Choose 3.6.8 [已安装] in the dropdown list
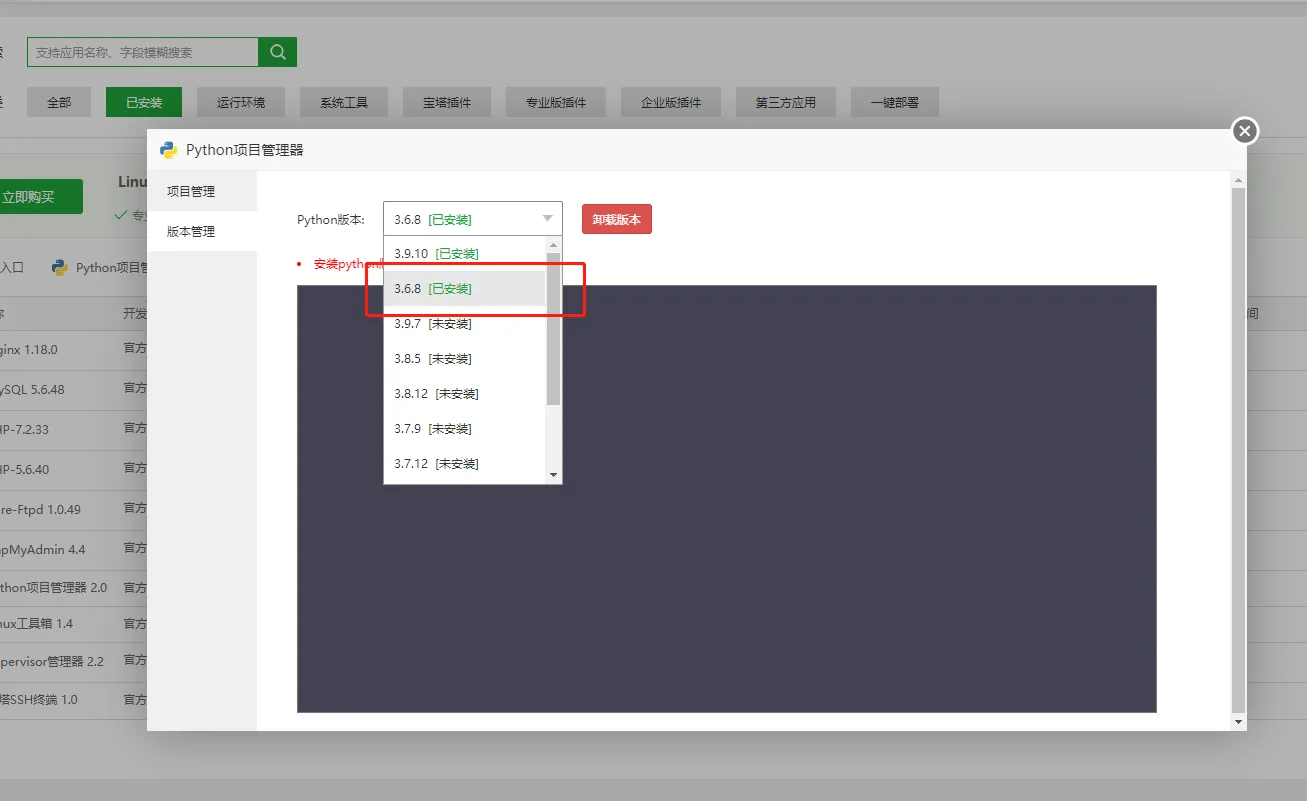1307x801 pixels. tap(465, 289)
